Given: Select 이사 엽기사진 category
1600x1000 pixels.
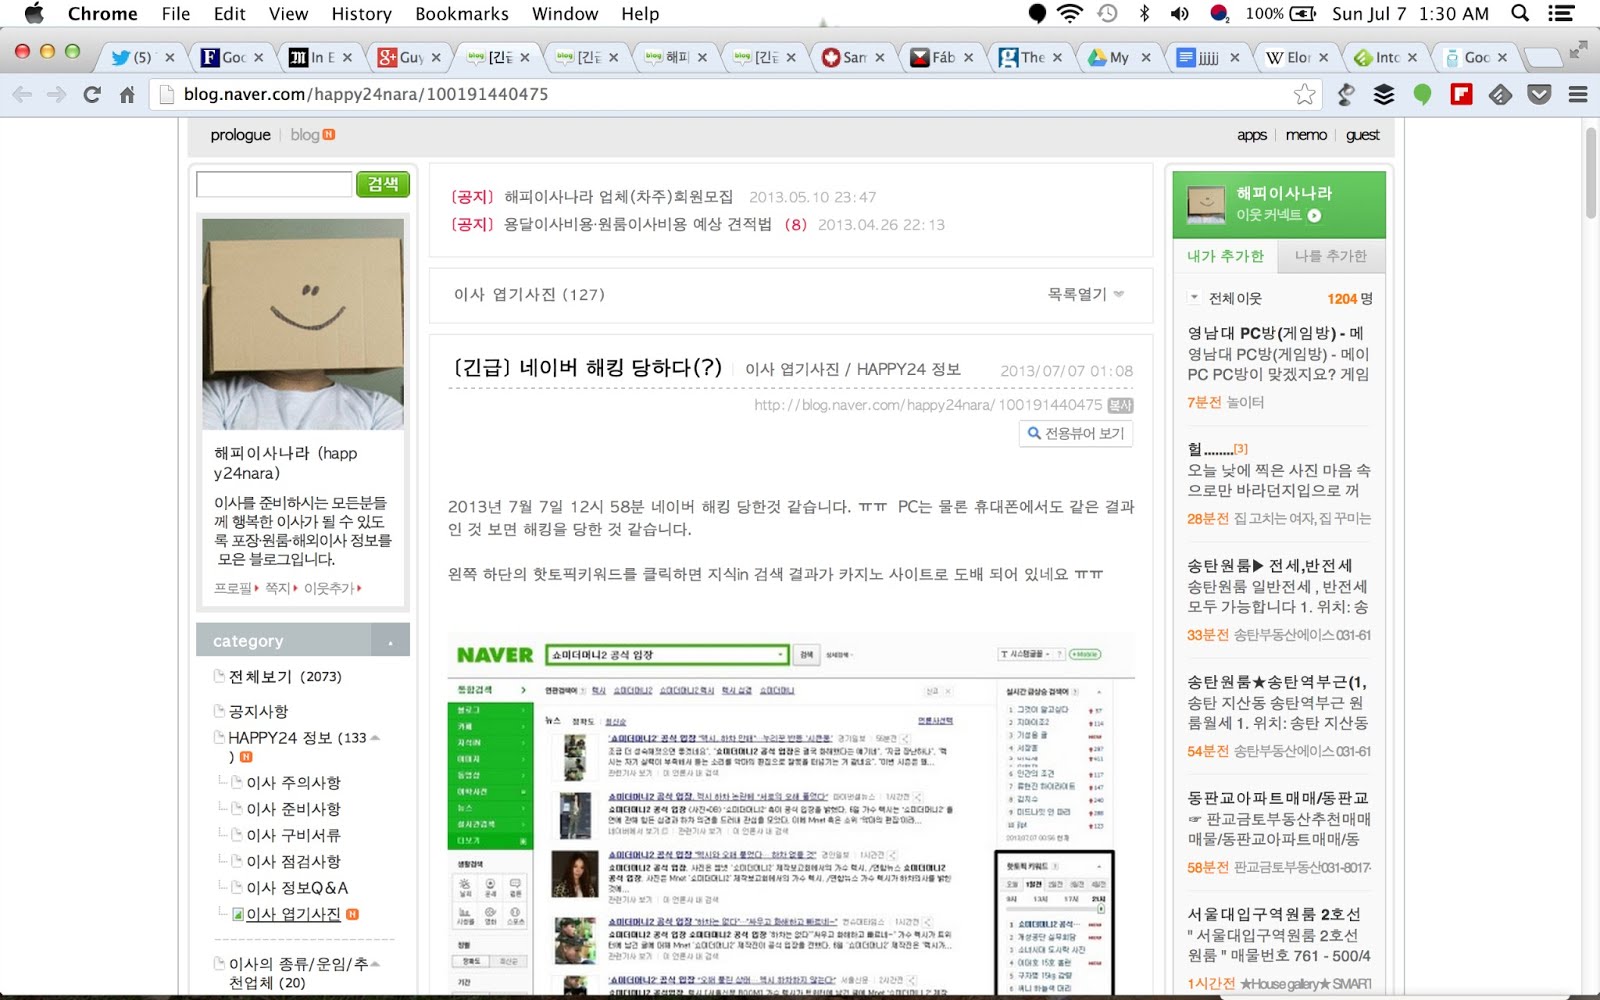Looking at the screenshot, I should coord(294,914).
